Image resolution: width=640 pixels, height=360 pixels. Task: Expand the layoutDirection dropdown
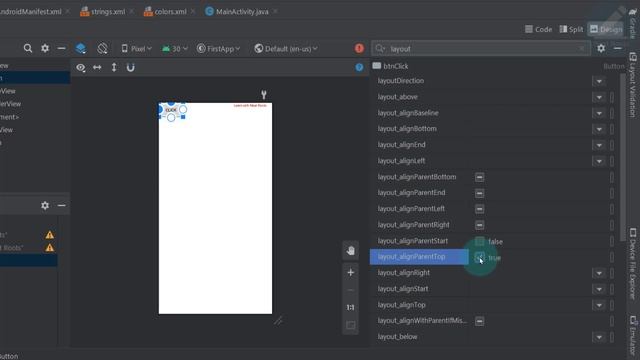(599, 81)
